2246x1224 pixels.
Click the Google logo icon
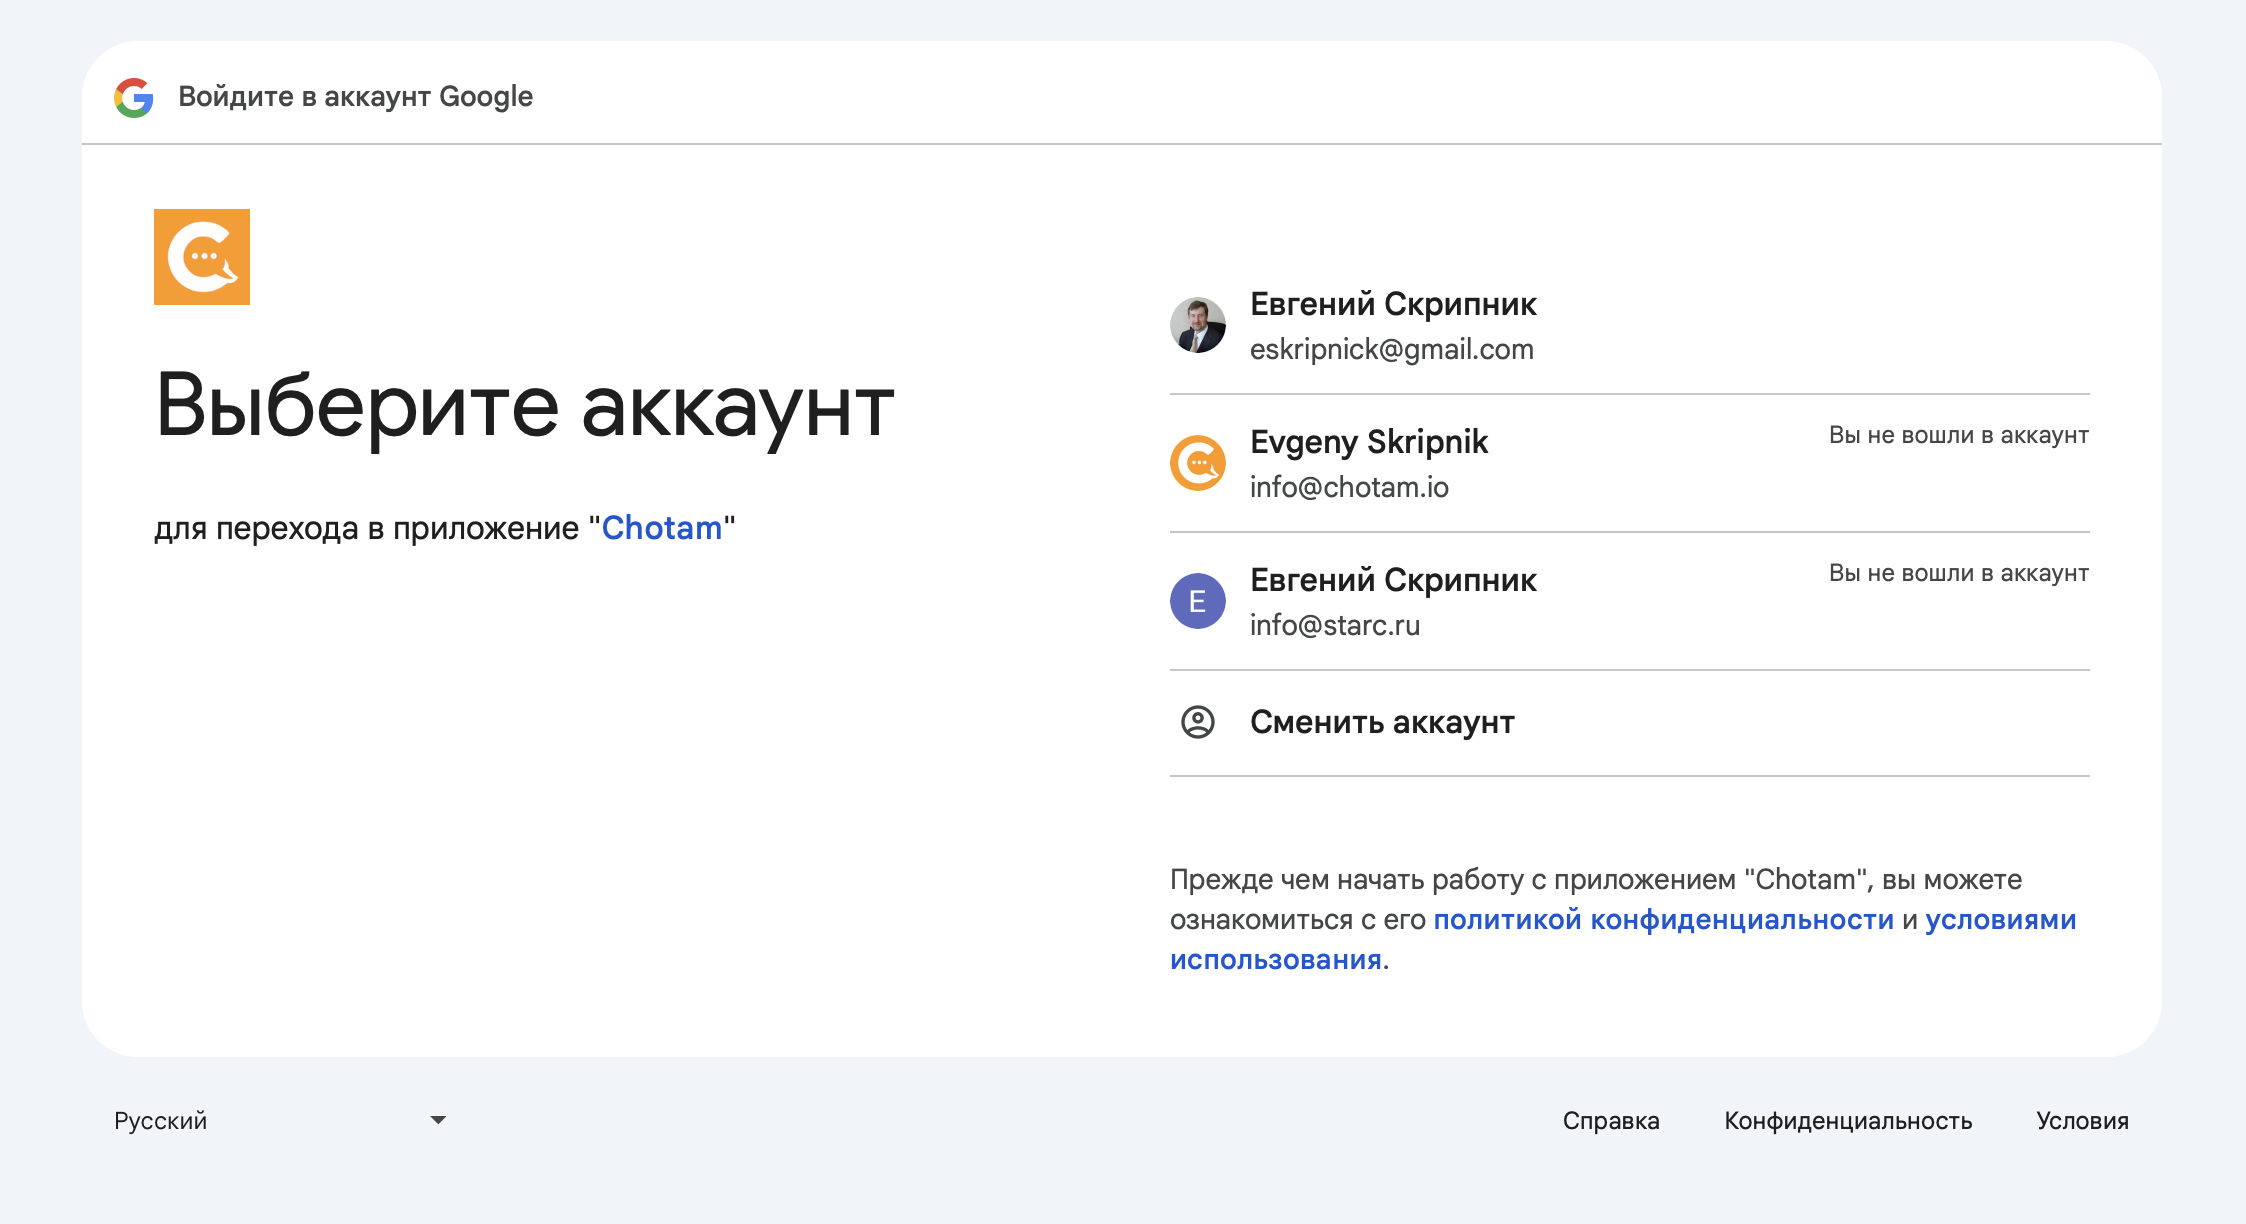134,97
